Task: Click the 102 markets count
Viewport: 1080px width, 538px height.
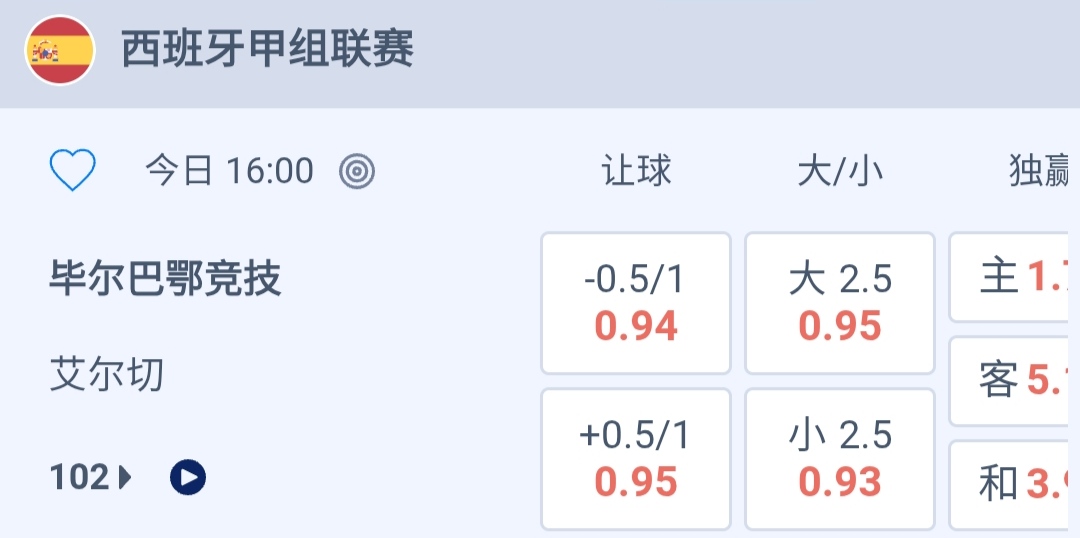Action: point(79,478)
